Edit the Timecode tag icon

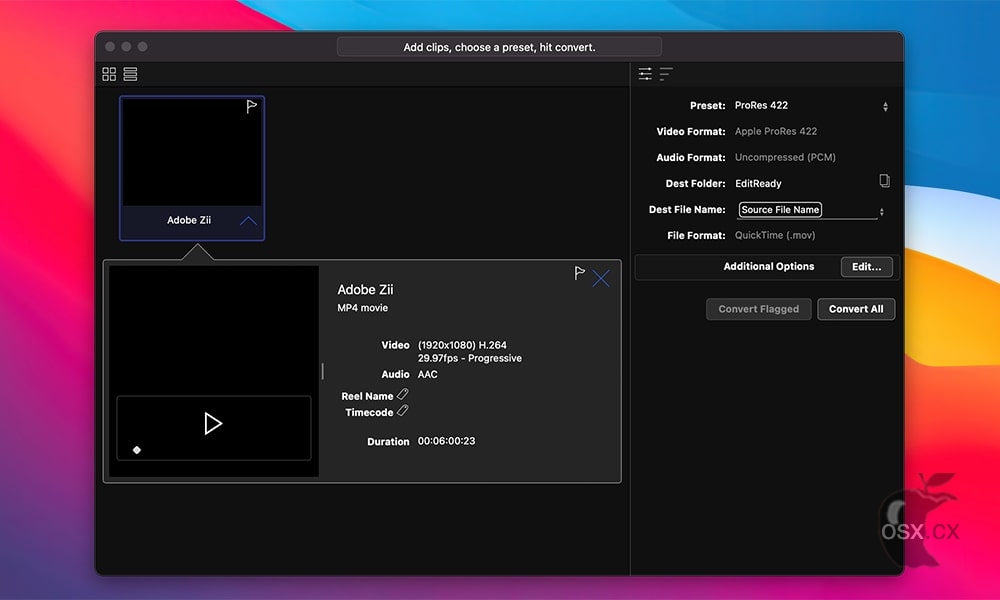(x=402, y=411)
